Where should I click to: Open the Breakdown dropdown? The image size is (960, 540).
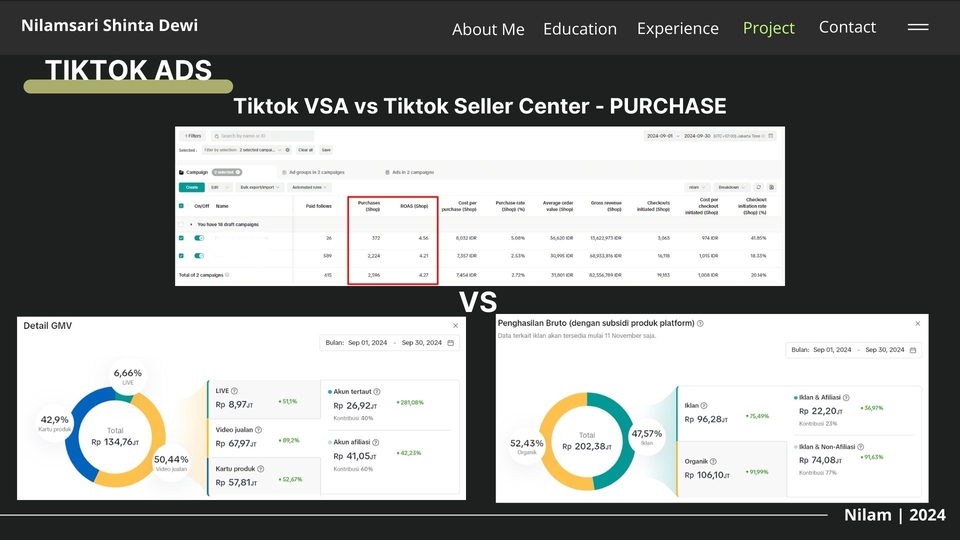(x=732, y=187)
